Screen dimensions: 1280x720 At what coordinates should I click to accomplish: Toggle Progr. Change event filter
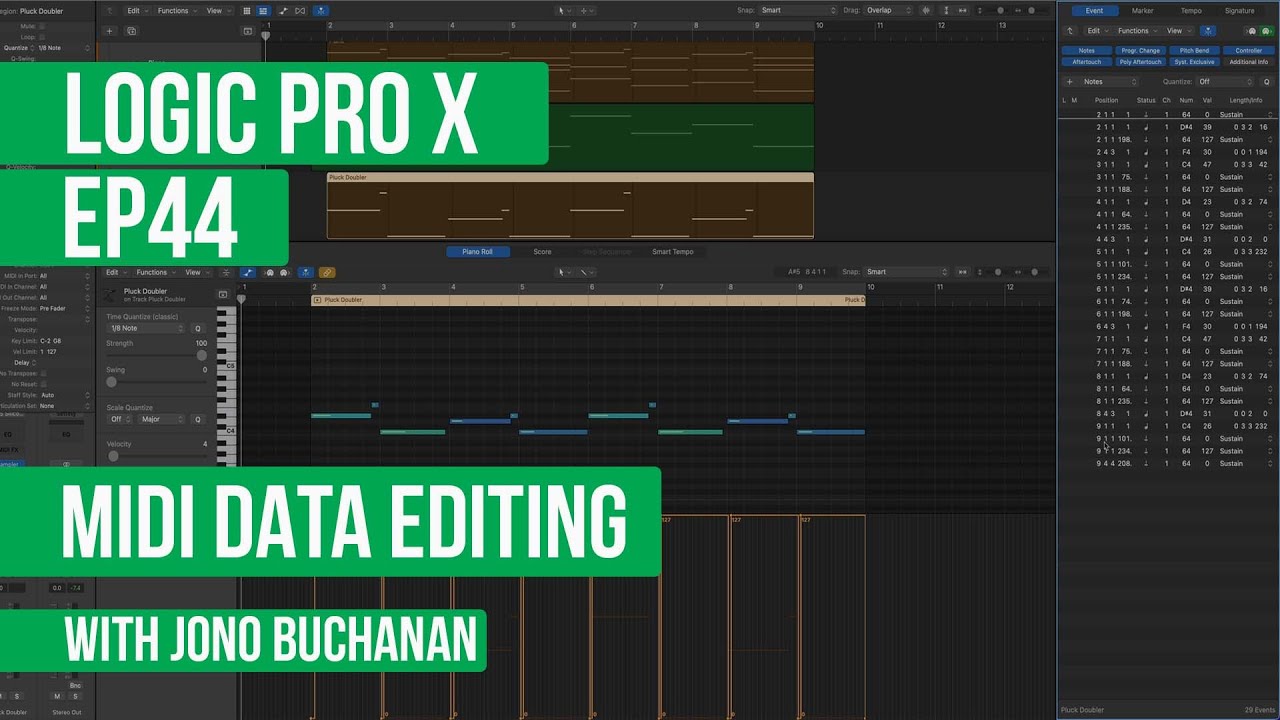click(x=1140, y=50)
